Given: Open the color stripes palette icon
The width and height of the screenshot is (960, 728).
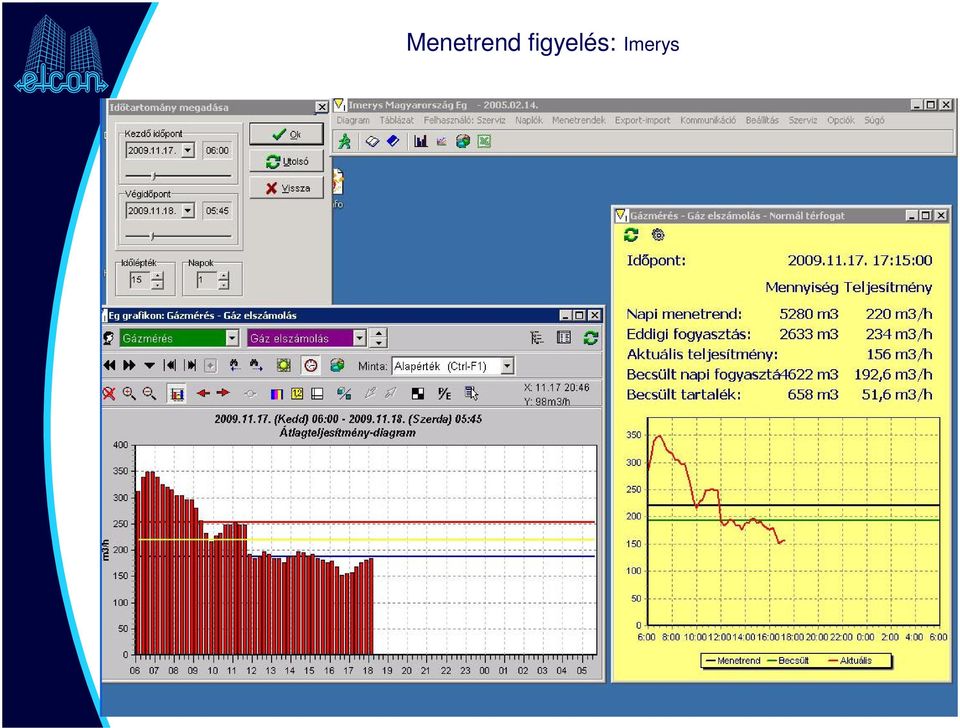Looking at the screenshot, I should coord(277,394).
